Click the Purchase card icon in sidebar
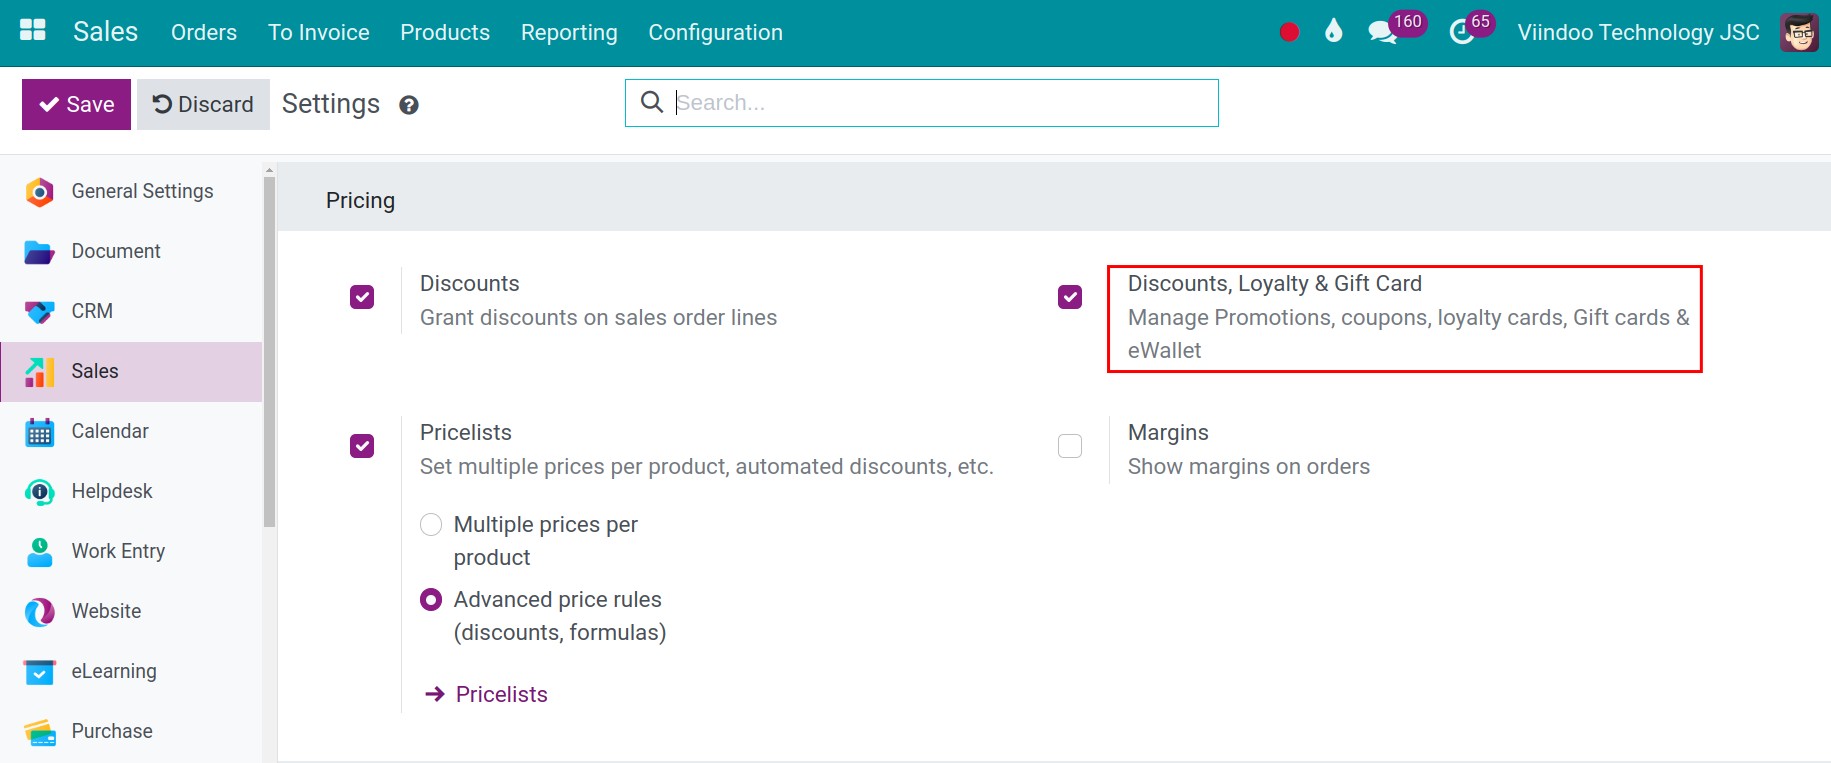Viewport: 1831px width, 763px height. tap(39, 732)
